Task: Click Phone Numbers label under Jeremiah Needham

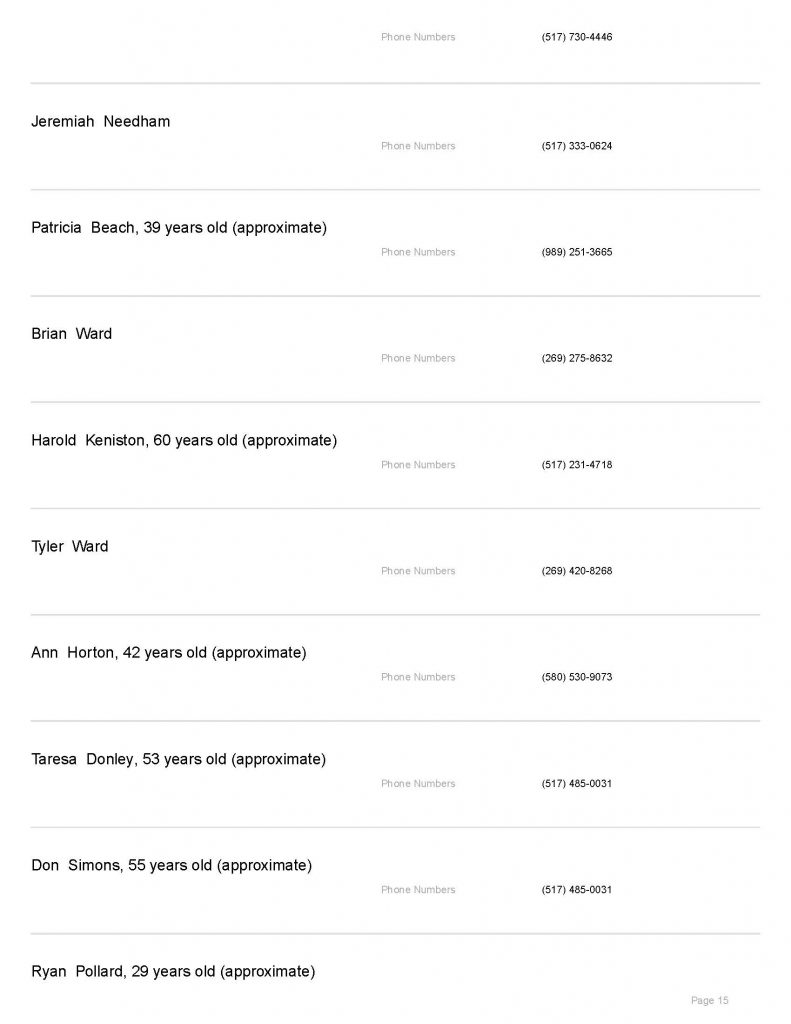Action: coord(418,146)
